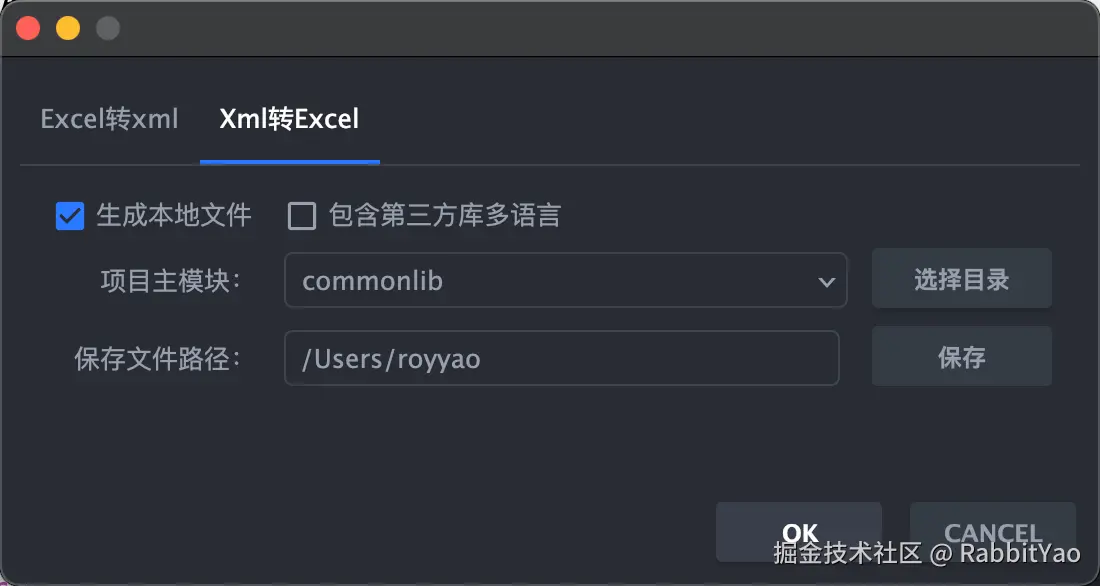Uncheck the 生成本地文件 checkbox

point(70,216)
